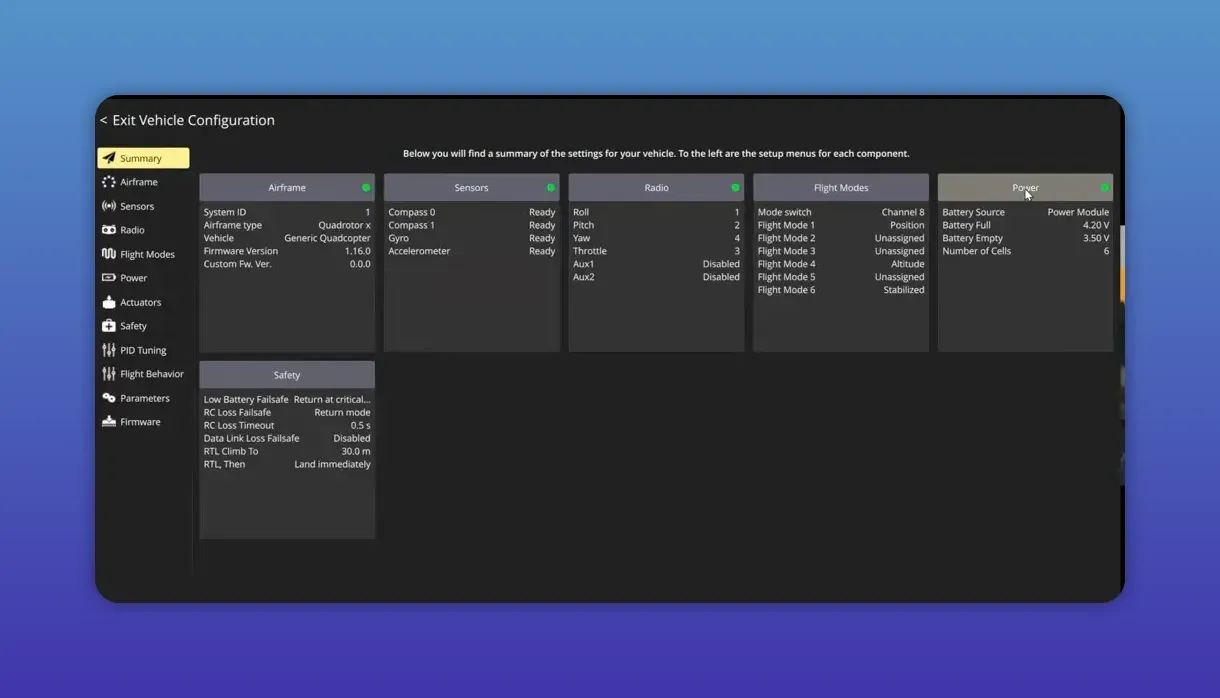Click the Safety summary panel header
1220x698 pixels.
tap(287, 374)
